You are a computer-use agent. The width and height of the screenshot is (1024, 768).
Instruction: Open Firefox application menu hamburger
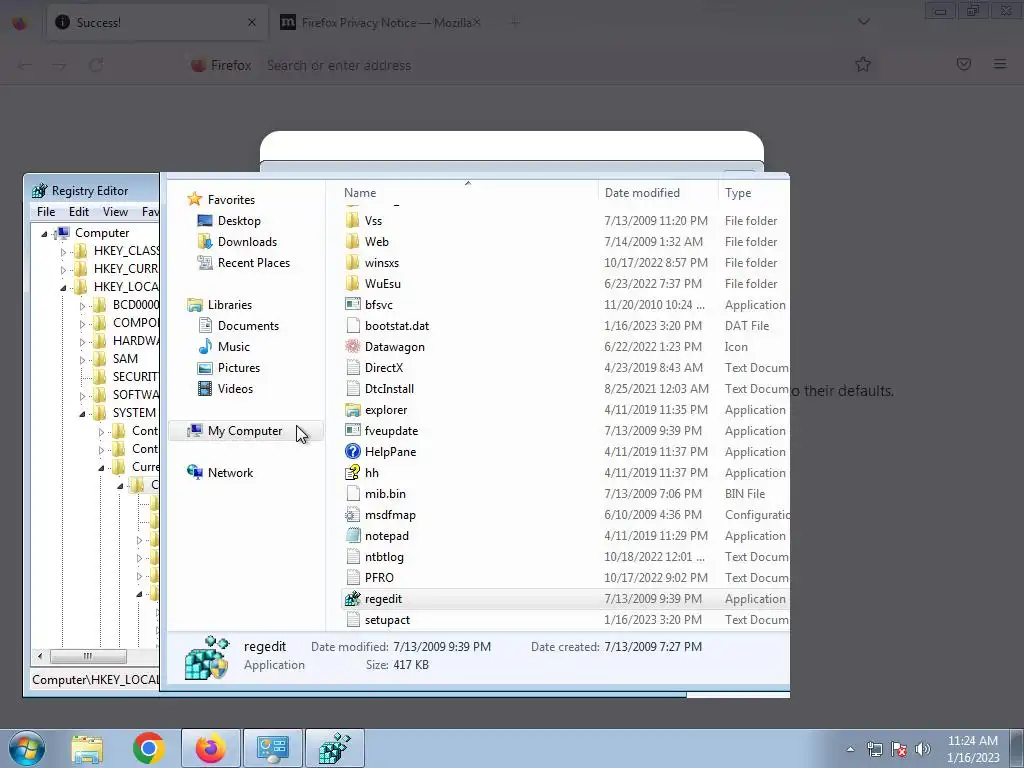1000,64
